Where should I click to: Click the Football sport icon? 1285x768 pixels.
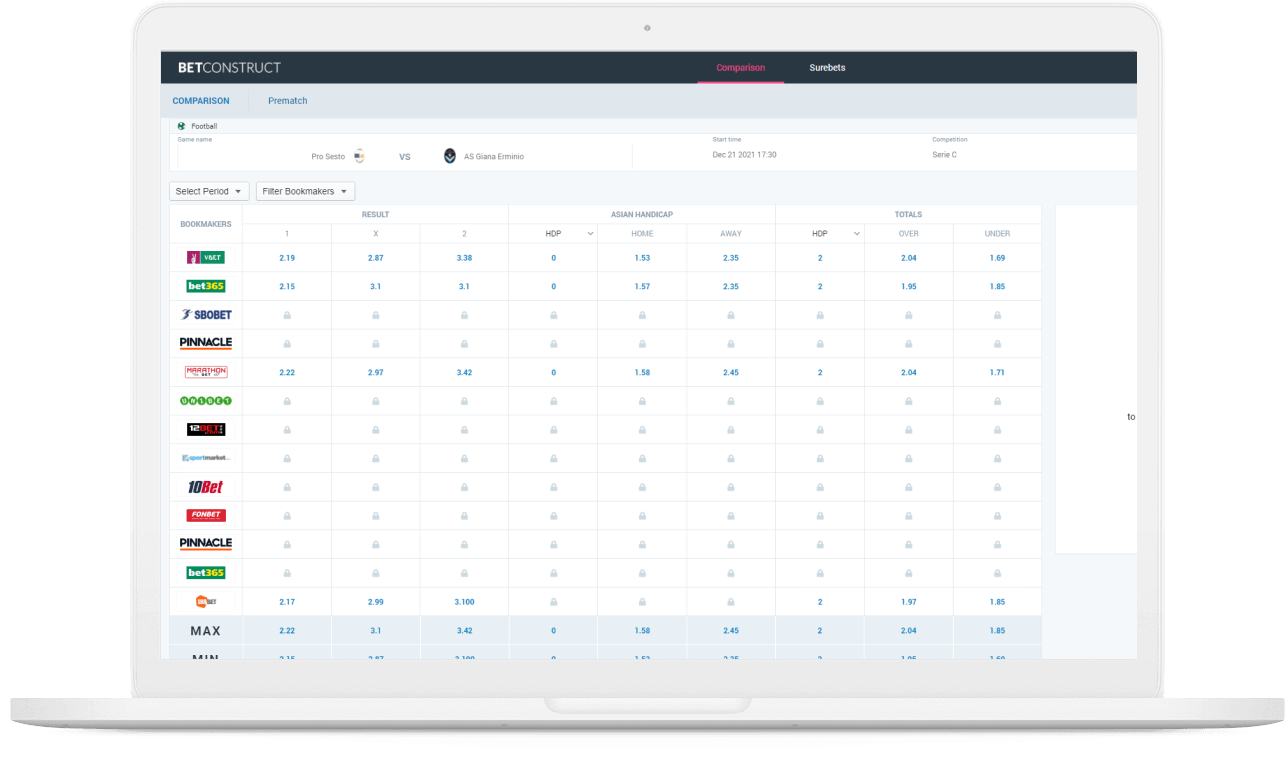(182, 126)
